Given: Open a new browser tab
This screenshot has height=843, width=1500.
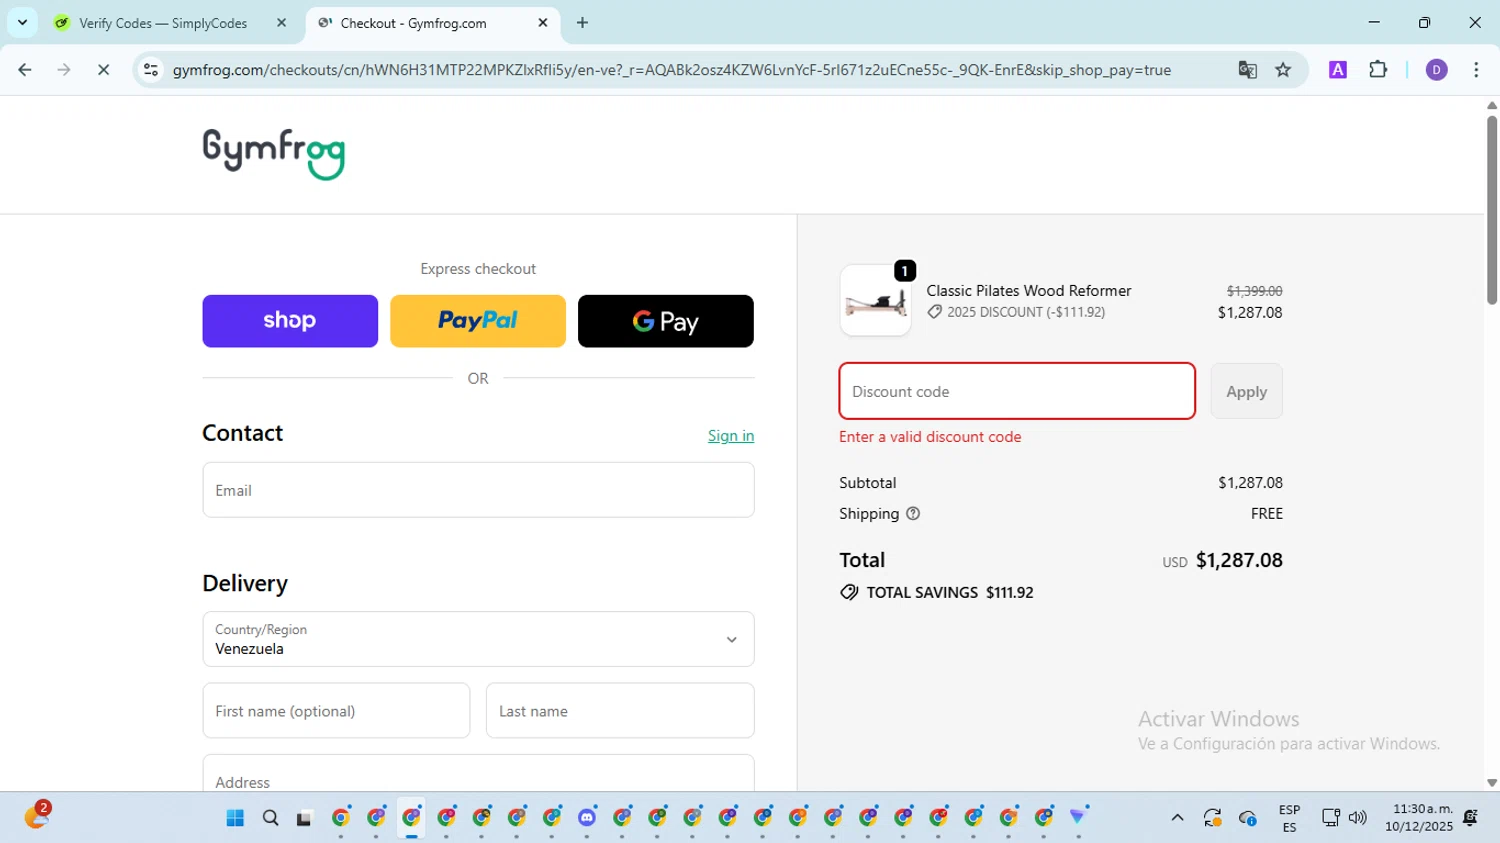Looking at the screenshot, I should pos(583,23).
